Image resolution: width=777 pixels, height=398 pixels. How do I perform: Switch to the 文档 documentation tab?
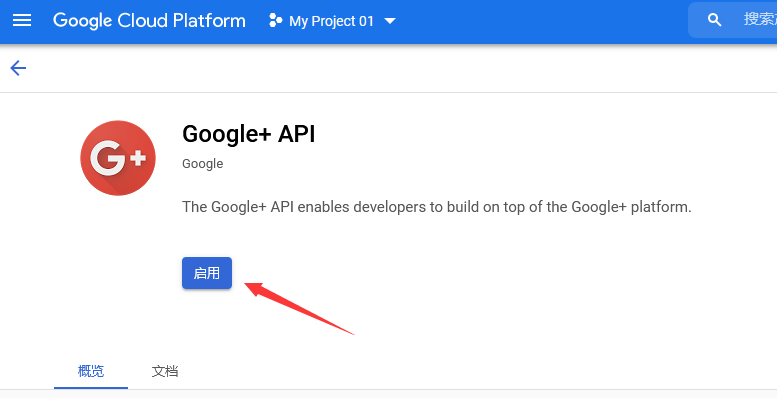[165, 371]
